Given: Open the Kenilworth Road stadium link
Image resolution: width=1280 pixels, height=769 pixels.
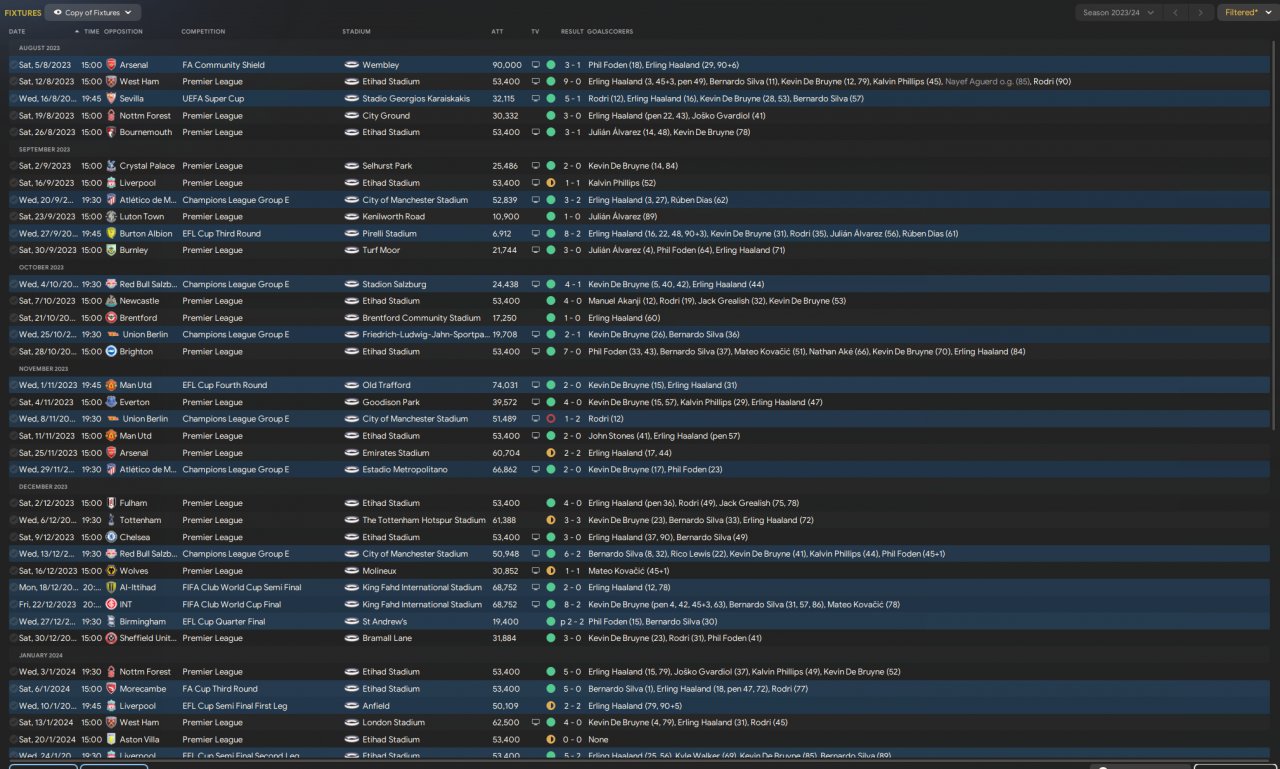Looking at the screenshot, I should point(393,216).
